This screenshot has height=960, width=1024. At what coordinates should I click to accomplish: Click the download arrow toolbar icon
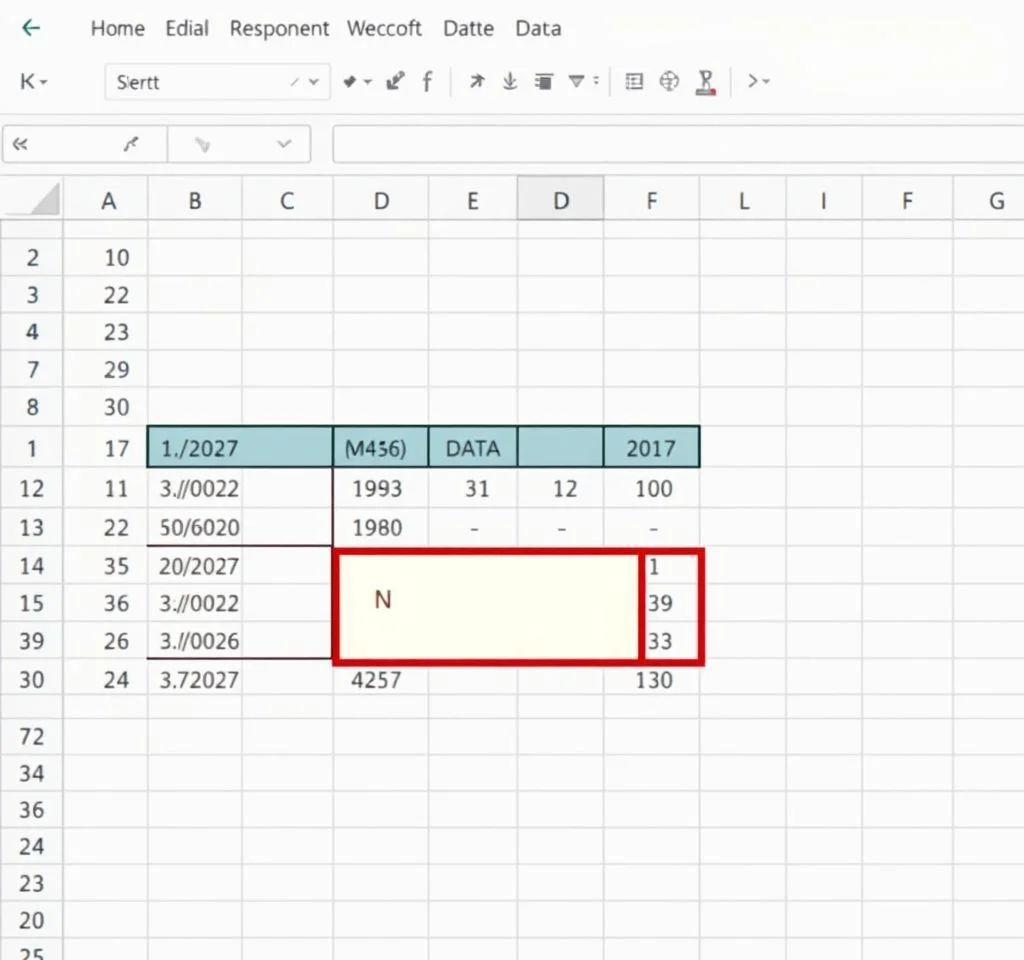click(509, 82)
